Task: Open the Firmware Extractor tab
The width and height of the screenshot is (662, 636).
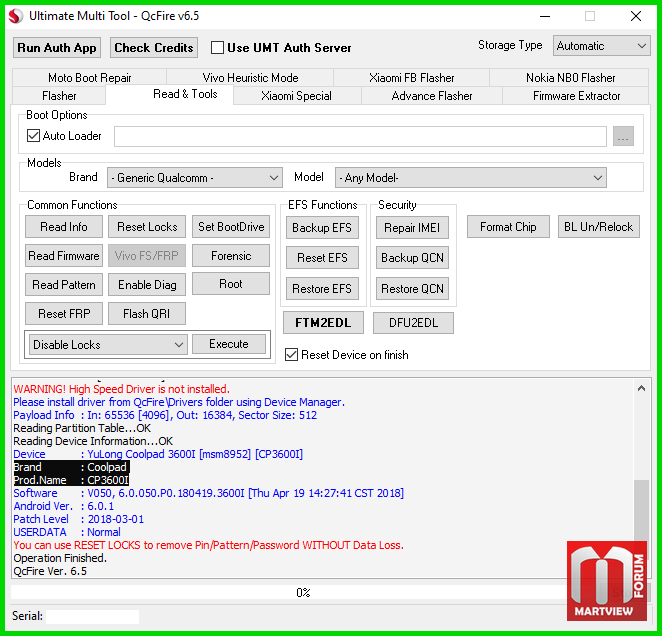Action: (x=576, y=96)
